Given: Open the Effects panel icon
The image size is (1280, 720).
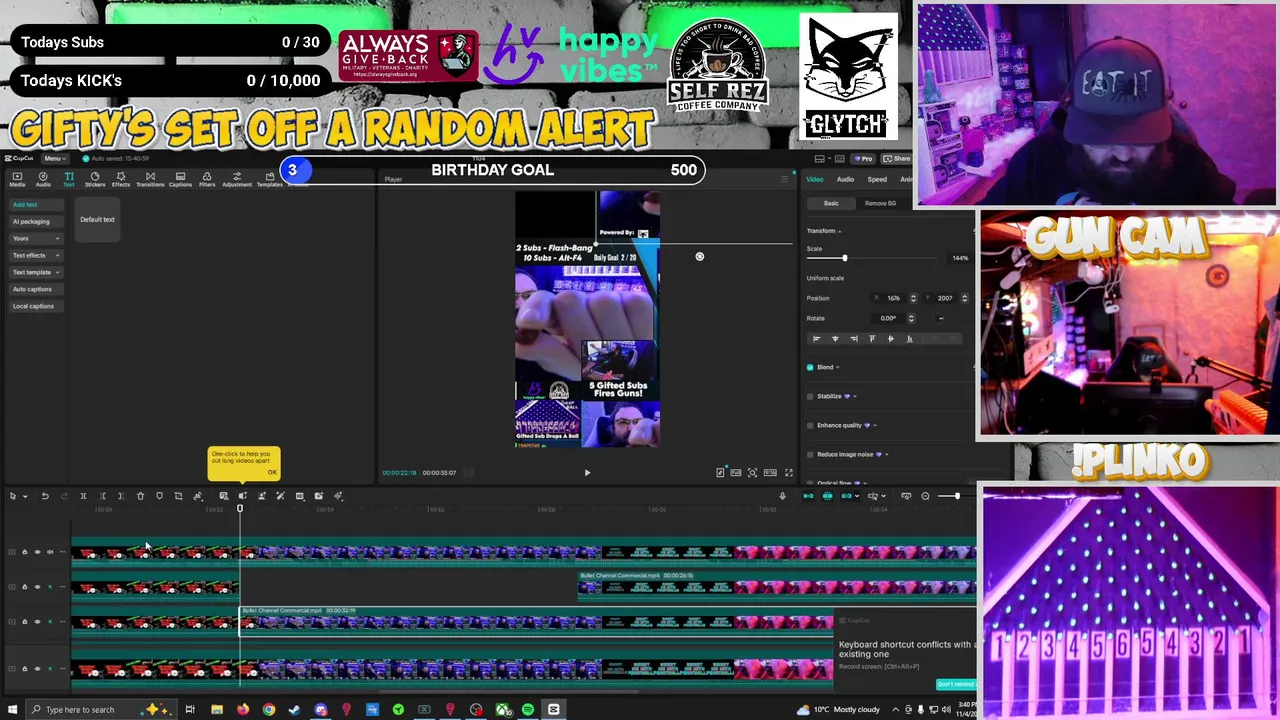Looking at the screenshot, I should tap(121, 179).
